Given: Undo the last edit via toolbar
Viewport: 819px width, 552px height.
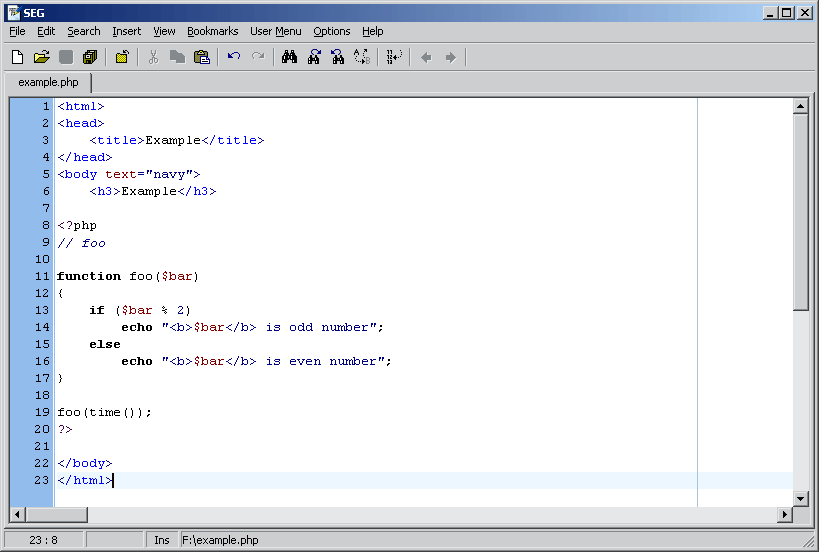Looking at the screenshot, I should click(233, 56).
